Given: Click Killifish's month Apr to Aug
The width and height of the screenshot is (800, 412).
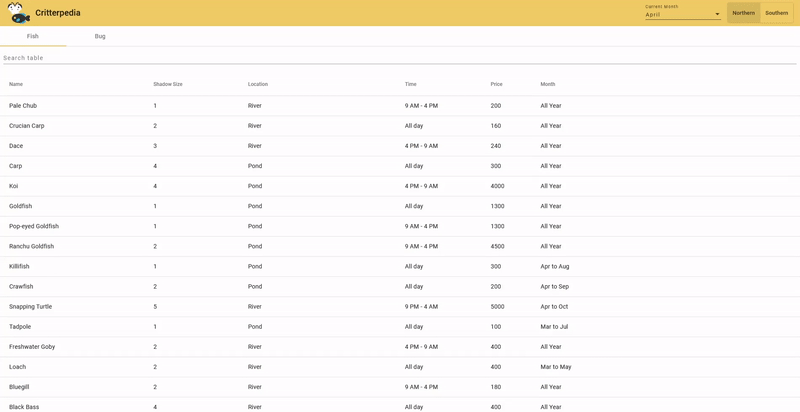Looking at the screenshot, I should click(x=555, y=266).
